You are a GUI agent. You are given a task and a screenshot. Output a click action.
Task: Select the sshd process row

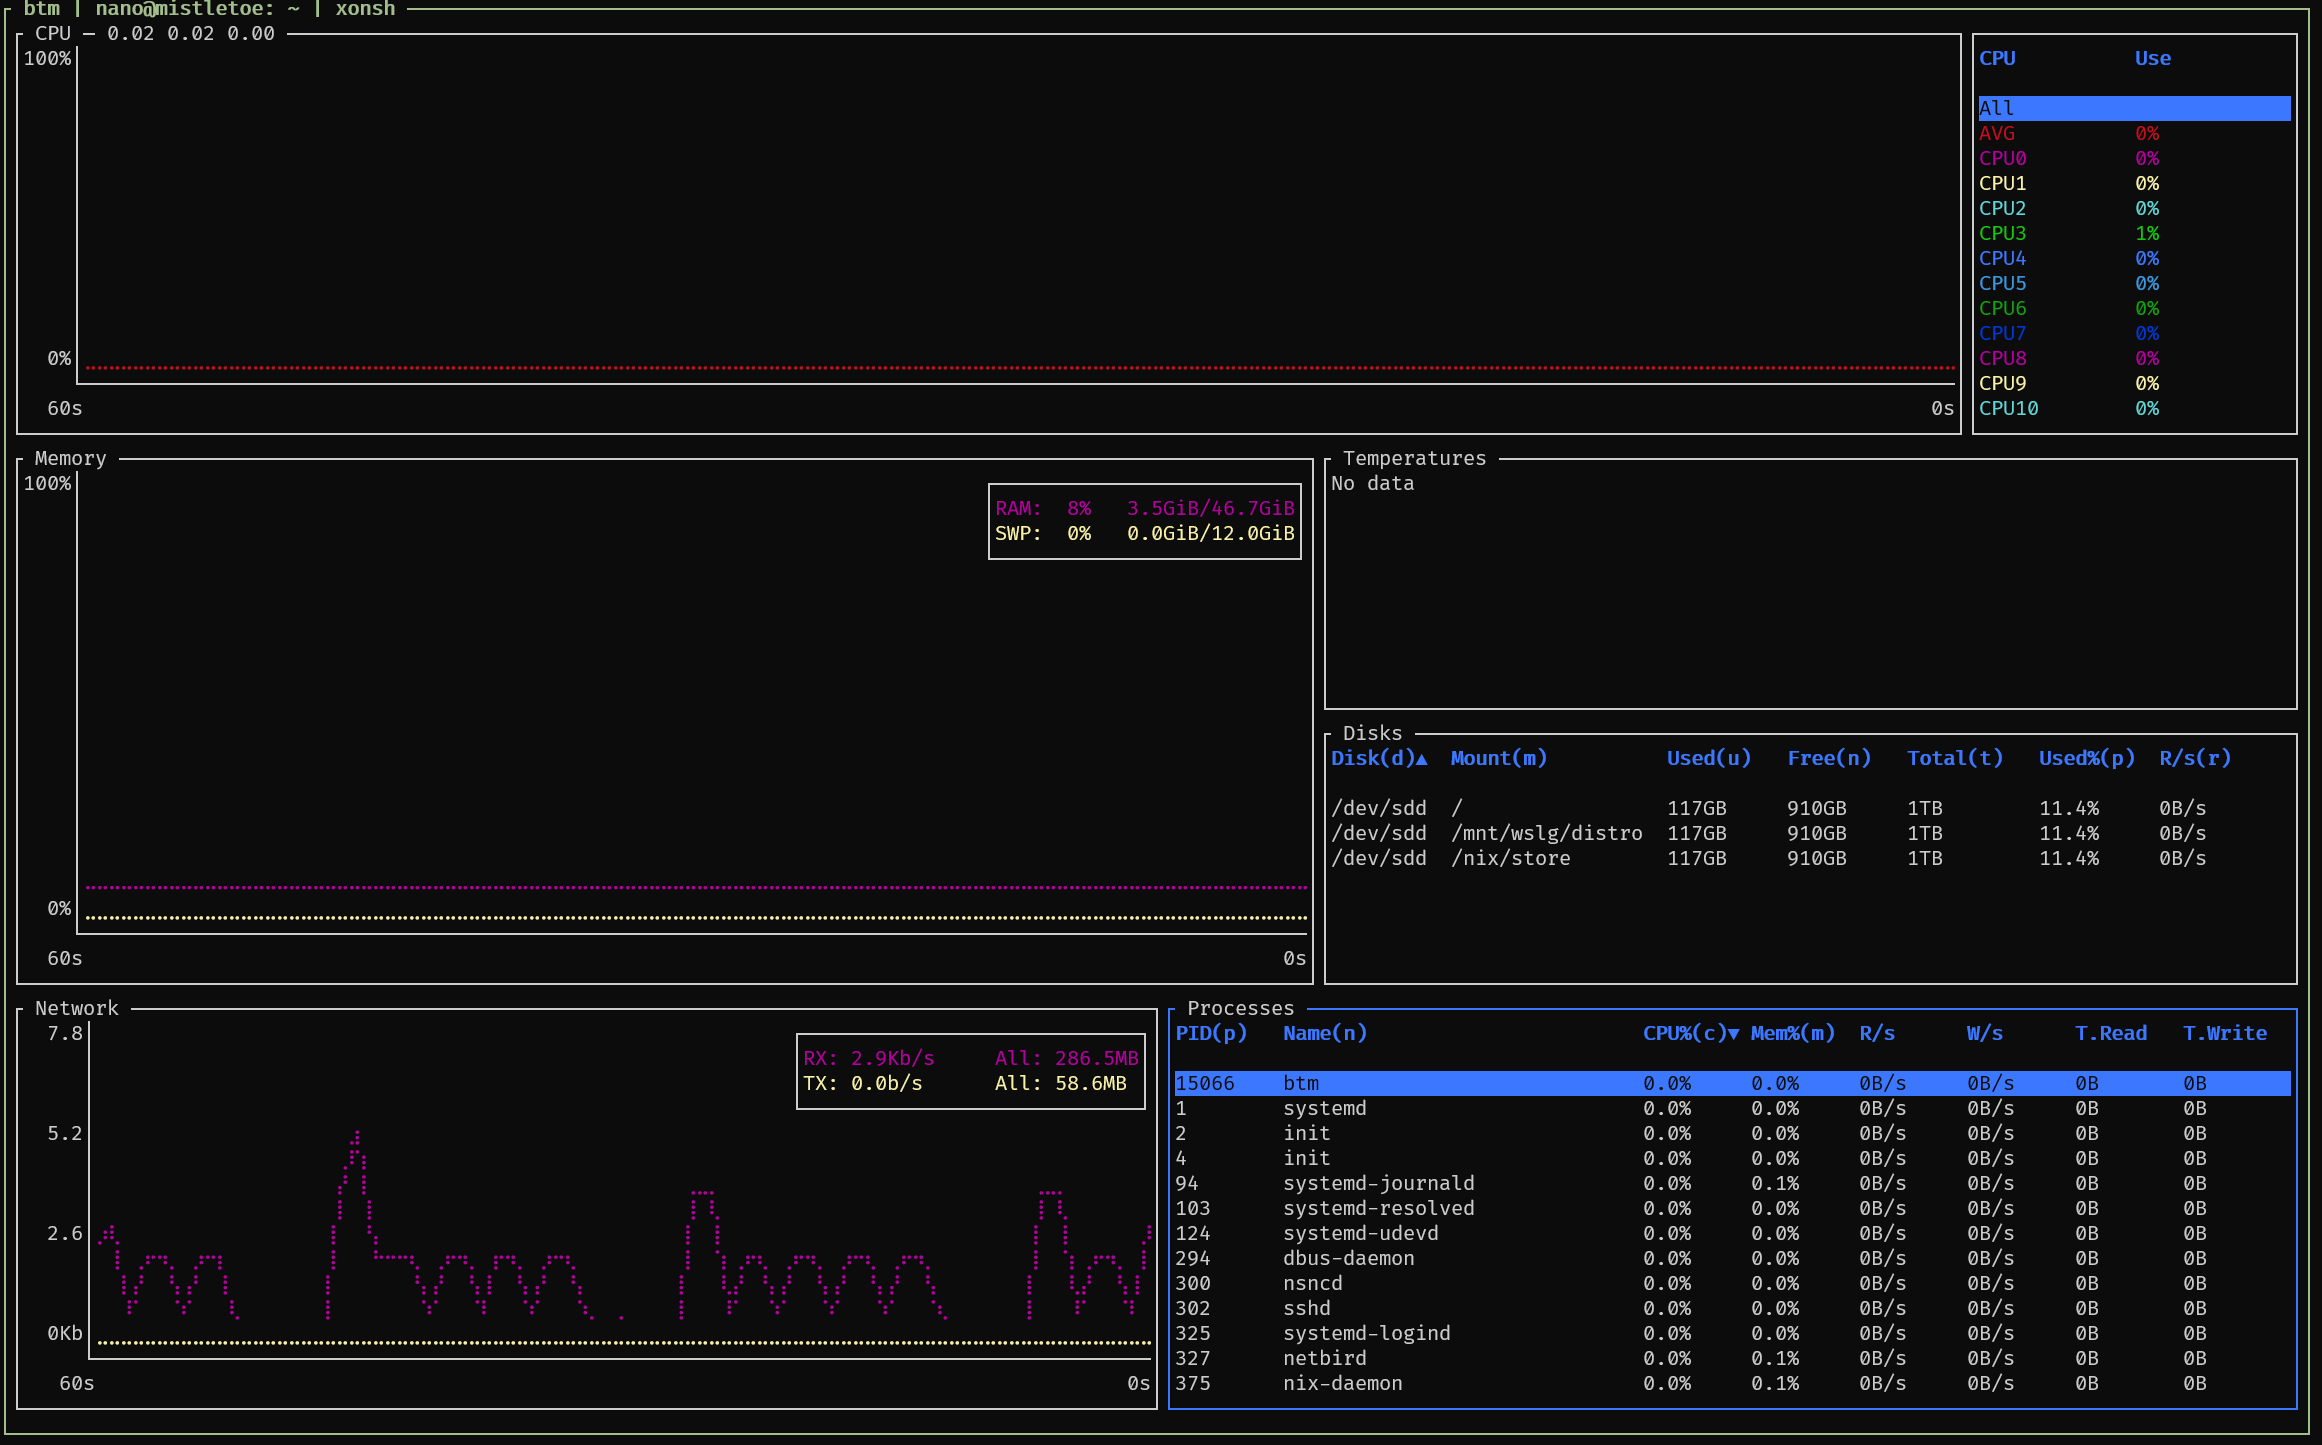[x=1306, y=1308]
